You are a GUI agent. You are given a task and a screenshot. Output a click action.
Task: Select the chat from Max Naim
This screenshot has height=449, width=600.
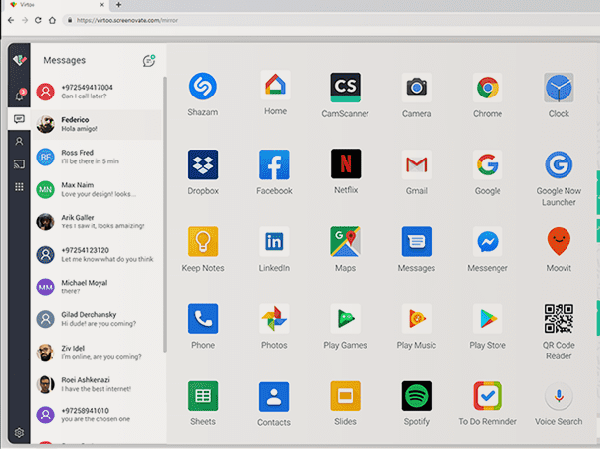point(95,189)
